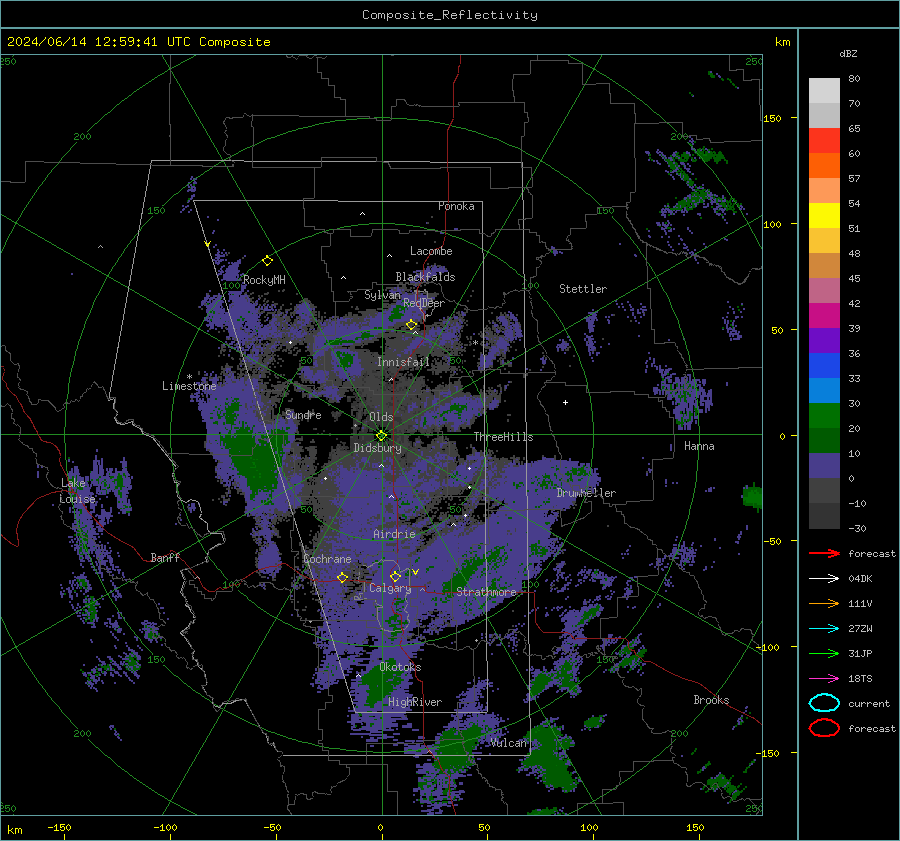Select yellow radar-center marker above Didsbury
The height and width of the screenshot is (841, 900).
[382, 436]
